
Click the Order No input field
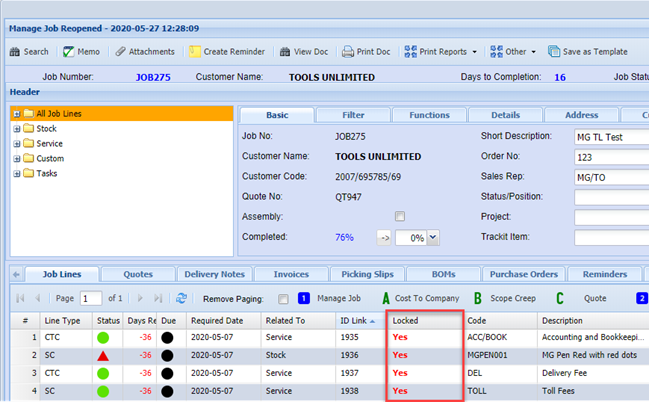[x=611, y=157]
